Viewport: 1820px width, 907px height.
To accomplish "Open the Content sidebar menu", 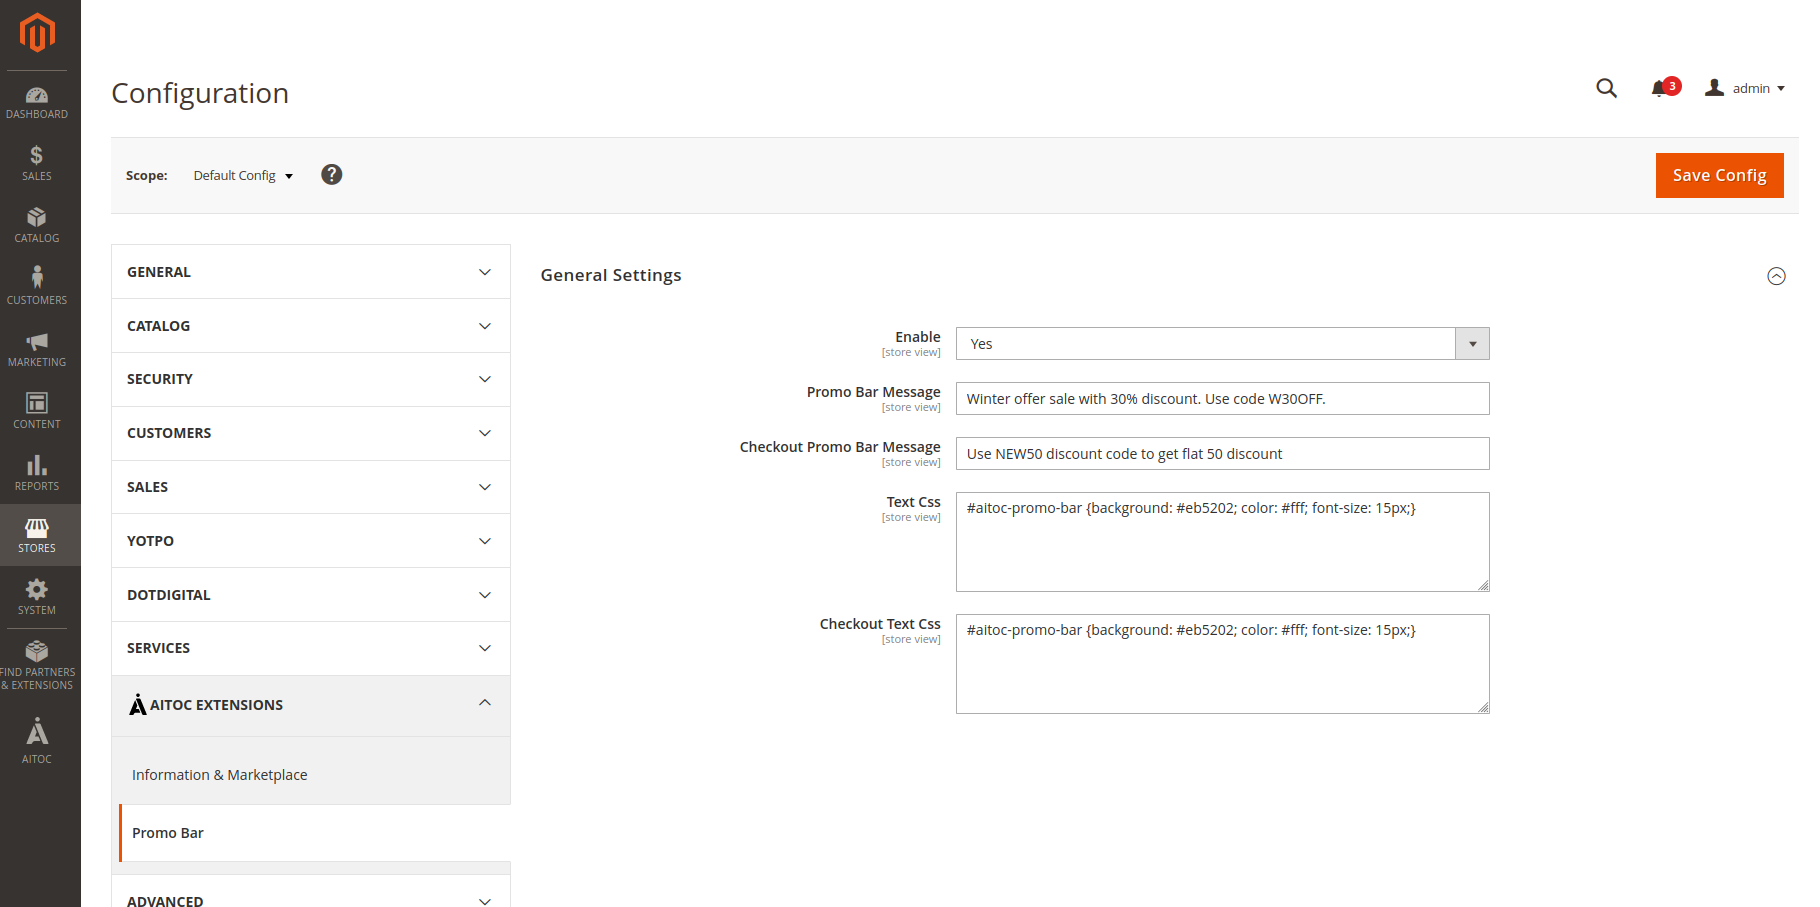I will [x=37, y=411].
